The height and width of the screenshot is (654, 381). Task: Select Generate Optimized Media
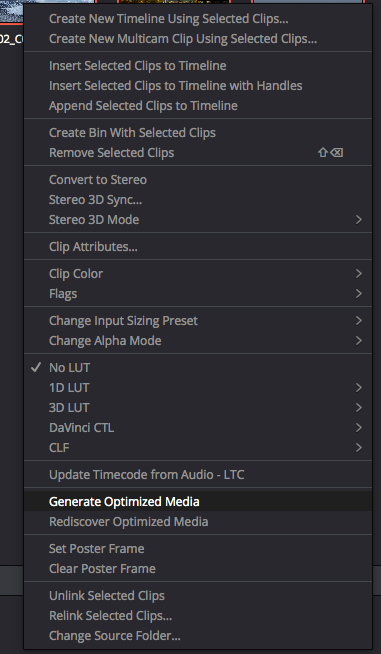[198, 501]
